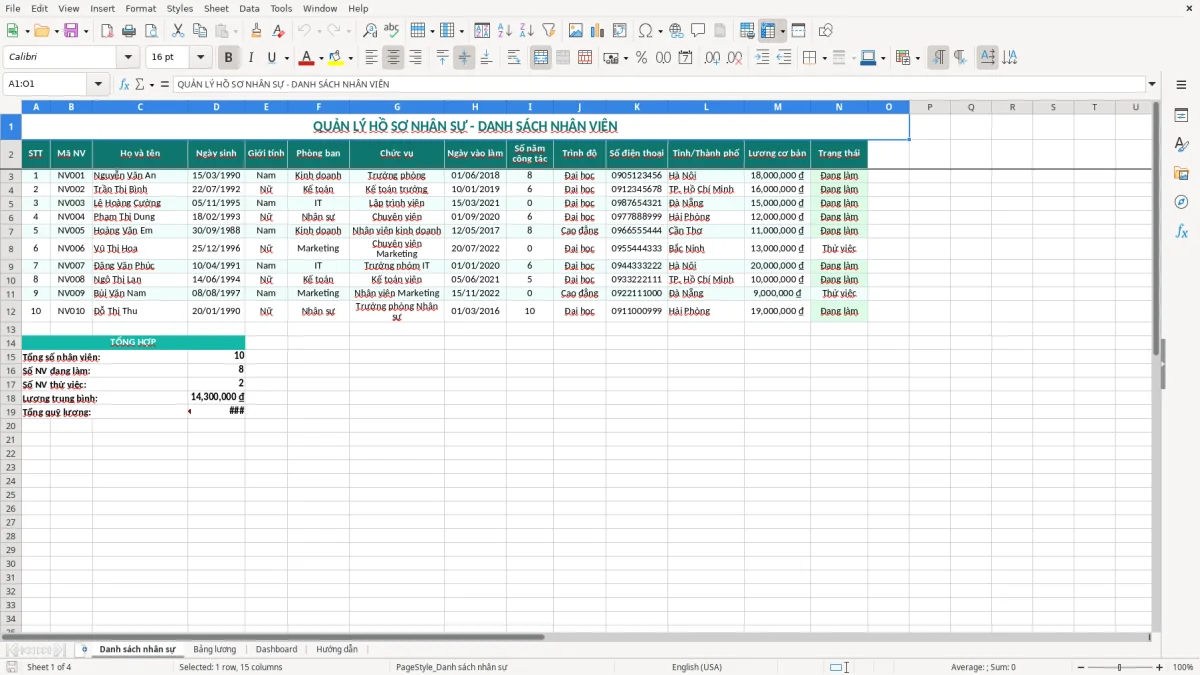Viewport: 1200px width, 675px height.
Task: Open the Data menu
Action: (x=249, y=8)
